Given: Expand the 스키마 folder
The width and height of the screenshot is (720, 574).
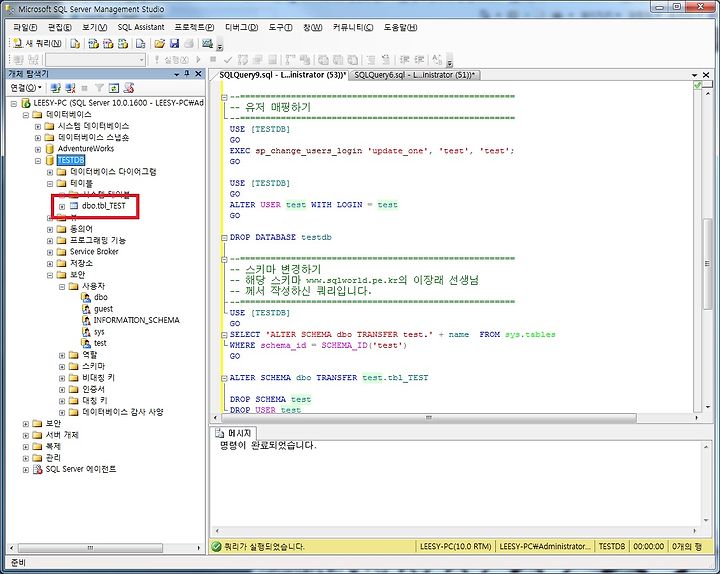Looking at the screenshot, I should click(x=62, y=366).
